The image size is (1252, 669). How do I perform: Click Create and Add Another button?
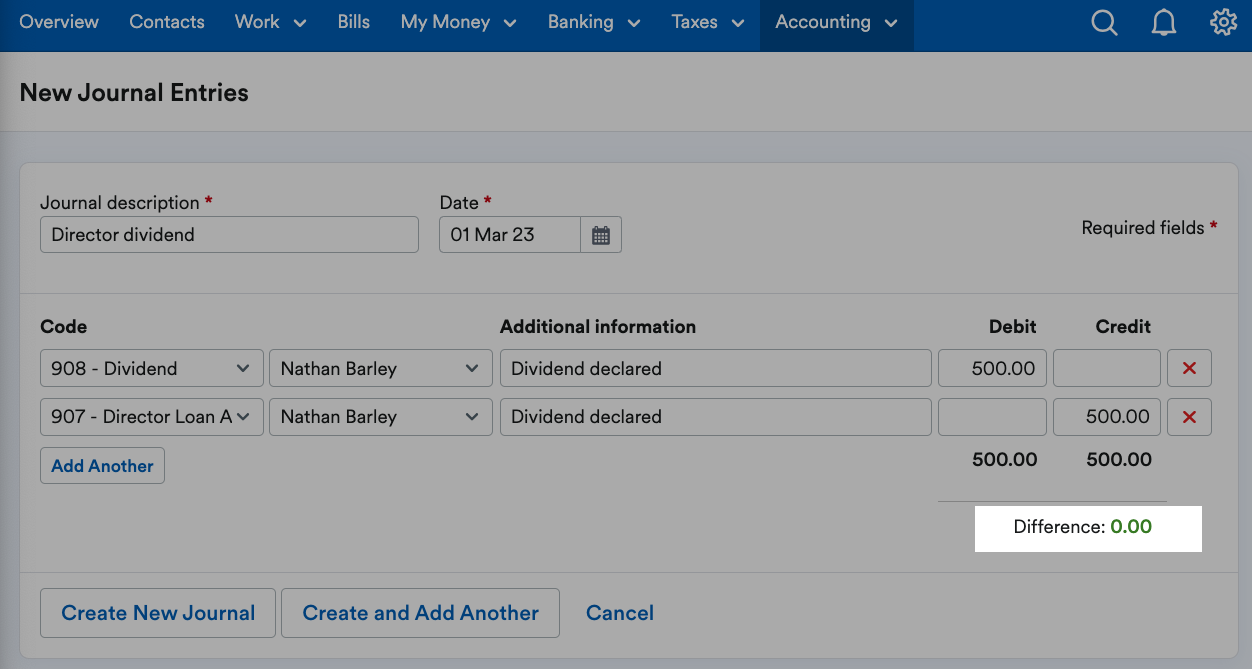pos(421,613)
